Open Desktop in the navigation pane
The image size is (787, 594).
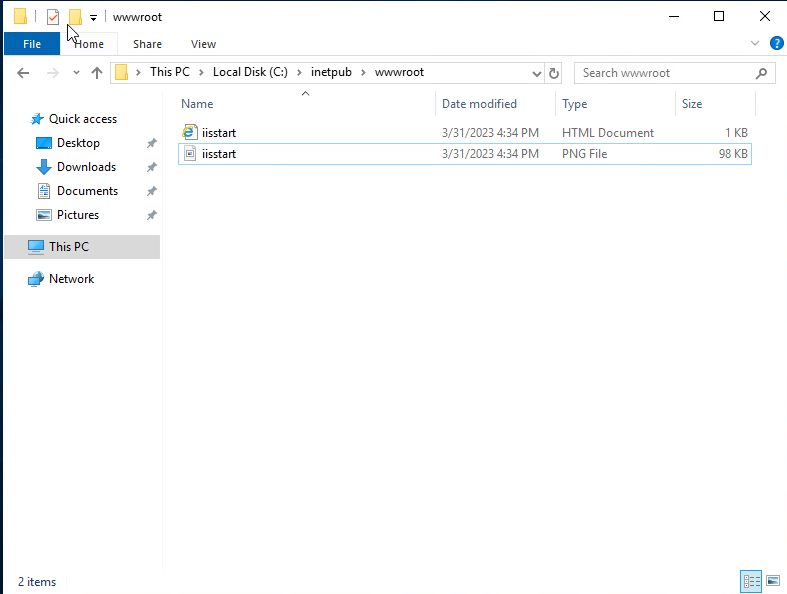pyautogui.click(x=78, y=143)
